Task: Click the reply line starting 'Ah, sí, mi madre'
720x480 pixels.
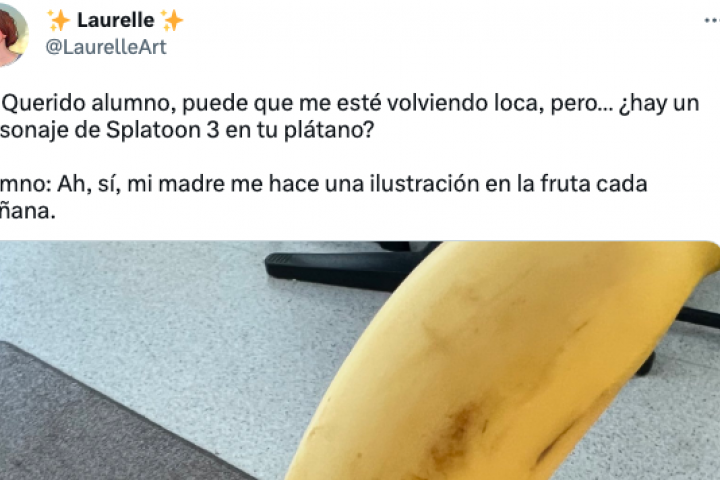Action: 352,184
